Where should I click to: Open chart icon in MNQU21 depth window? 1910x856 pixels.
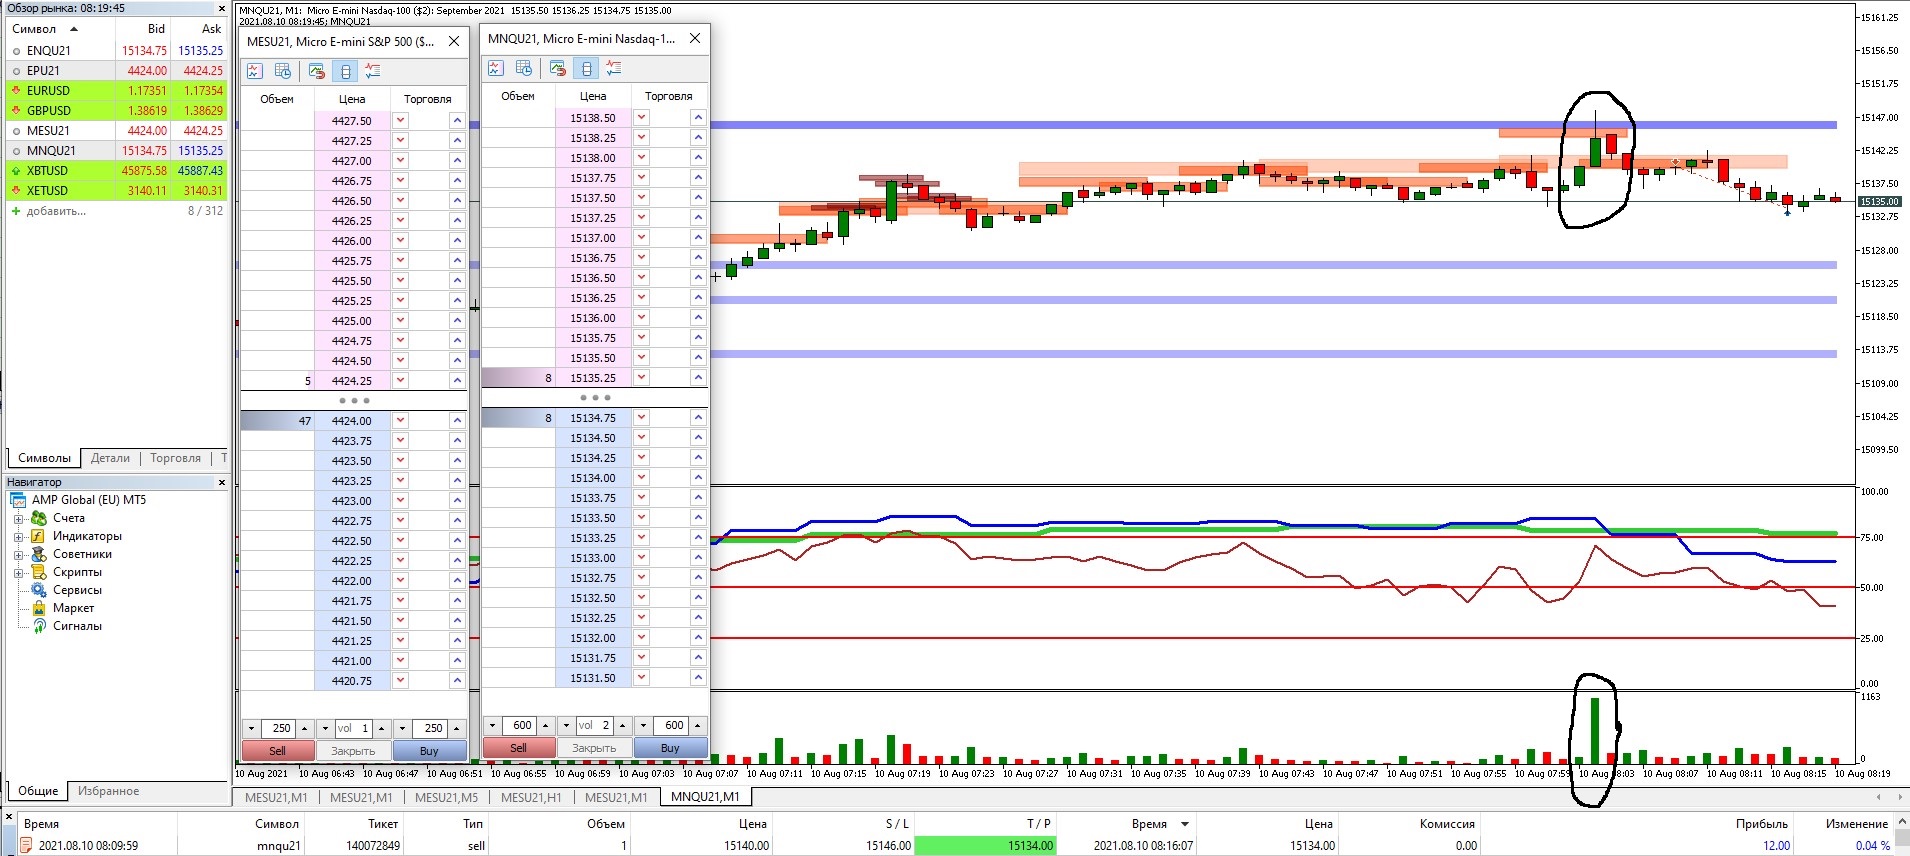click(496, 68)
